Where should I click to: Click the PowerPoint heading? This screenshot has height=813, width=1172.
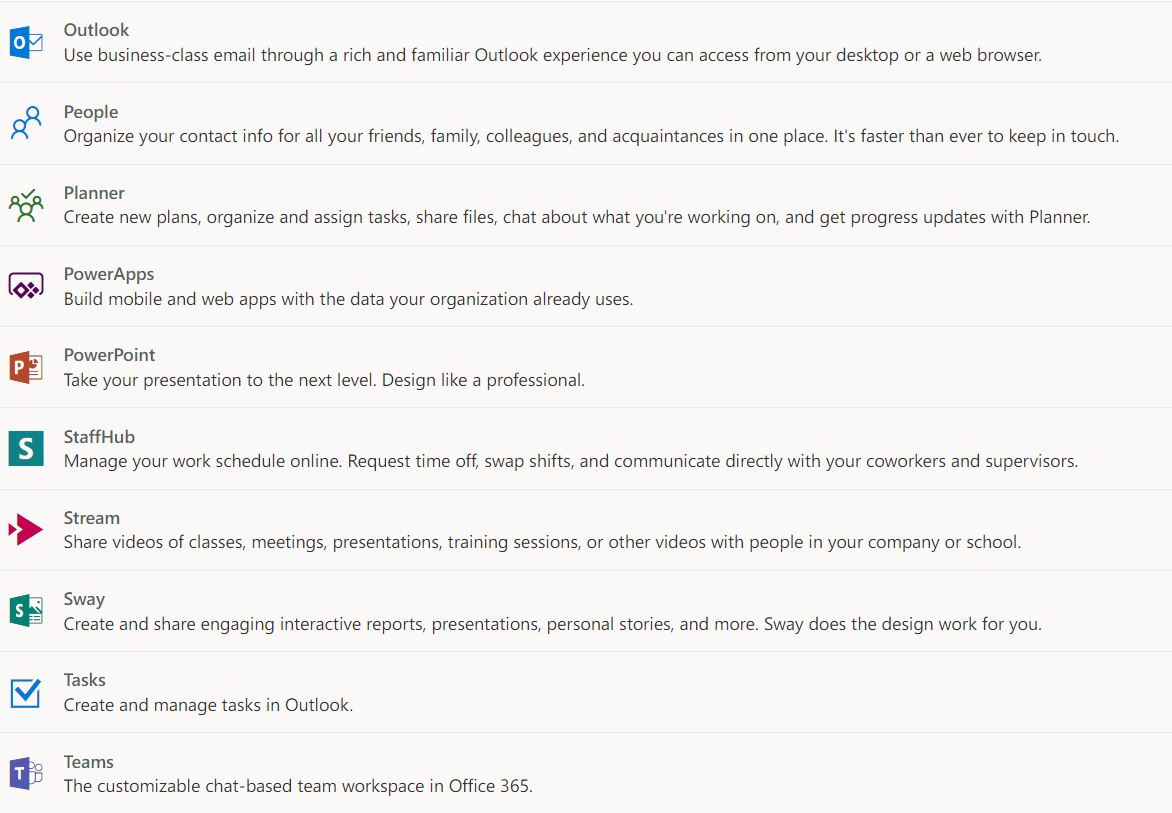(109, 355)
